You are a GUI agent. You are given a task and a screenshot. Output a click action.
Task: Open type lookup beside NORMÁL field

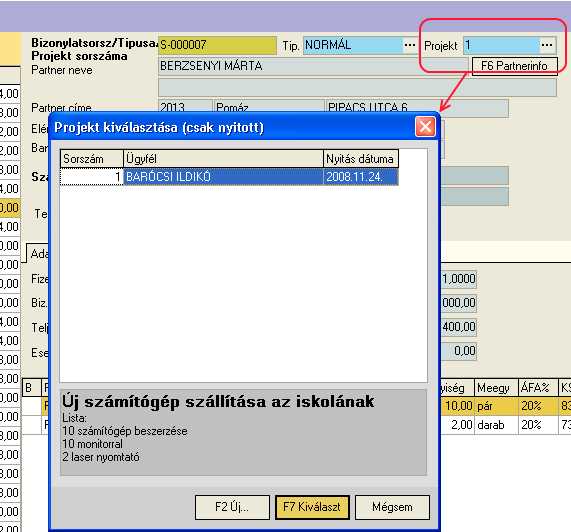410,45
